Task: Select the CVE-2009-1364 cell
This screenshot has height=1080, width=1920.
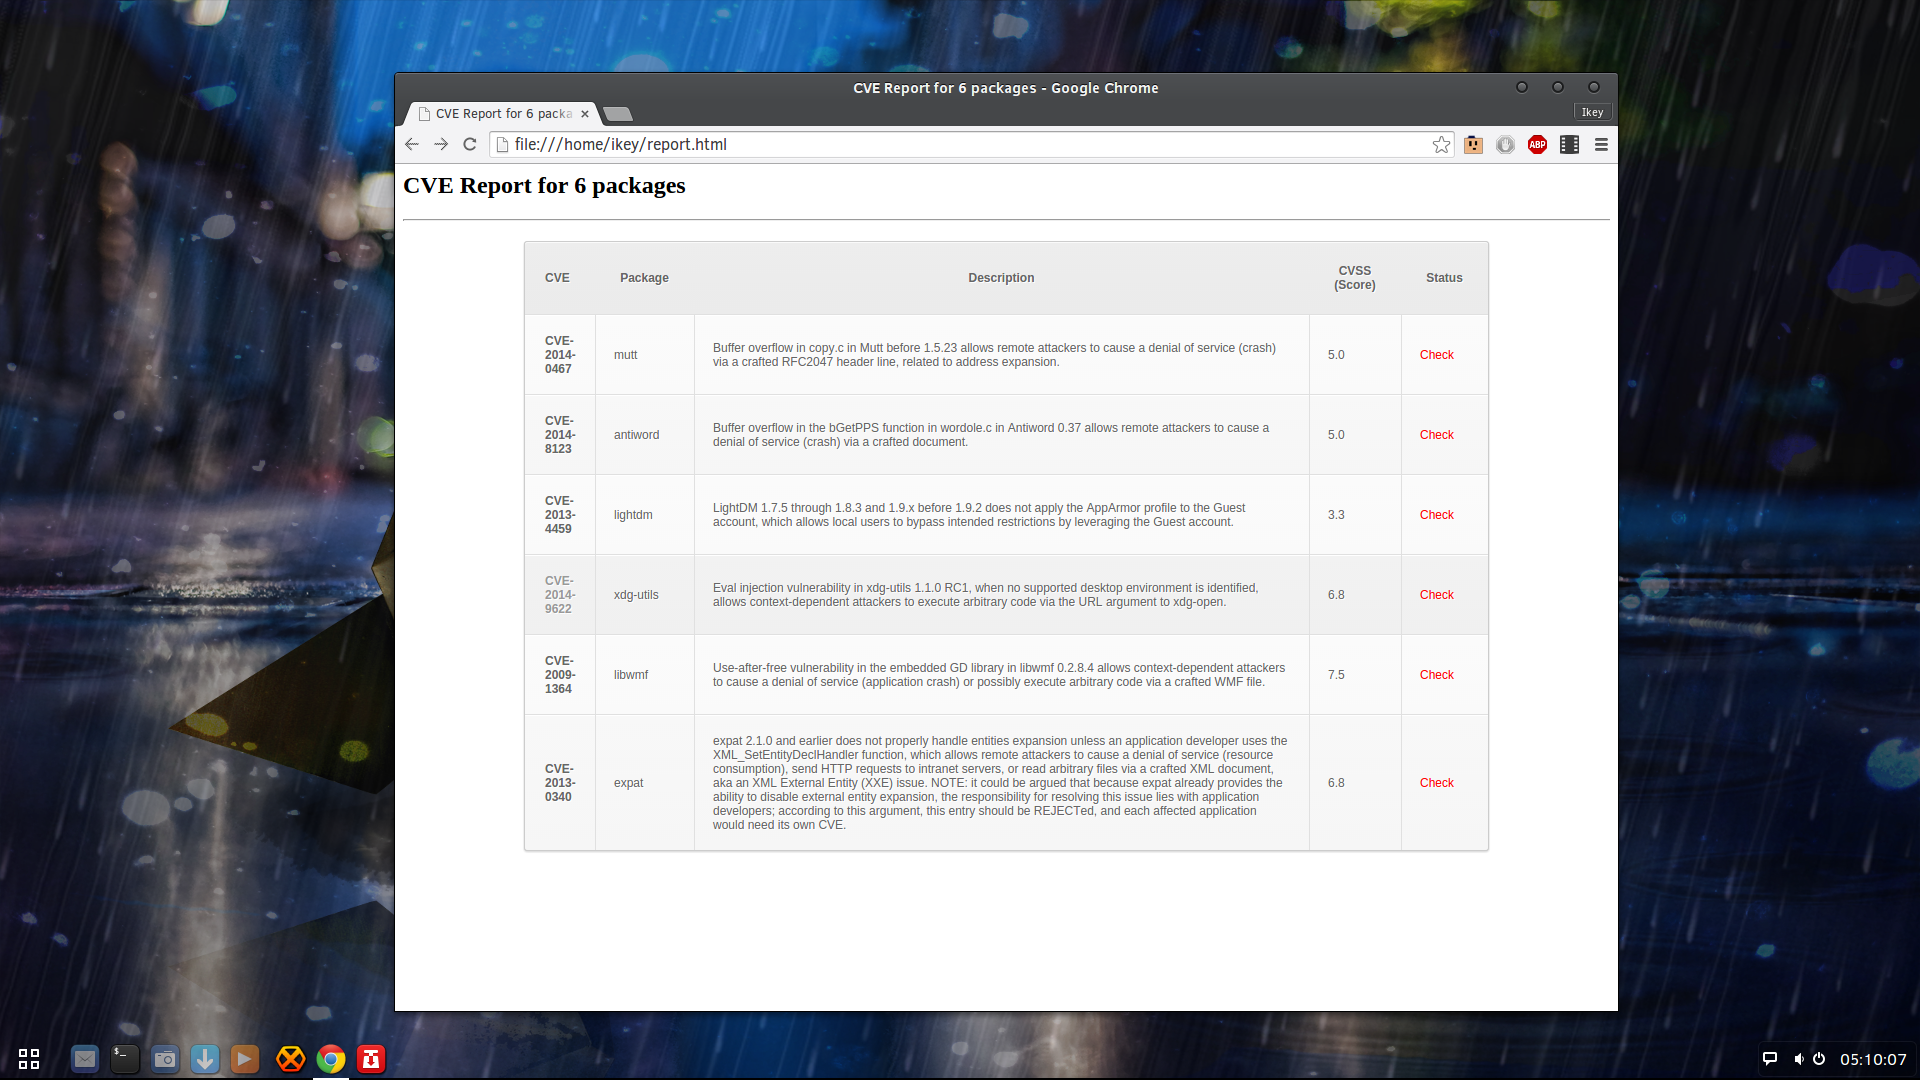Action: [560, 675]
